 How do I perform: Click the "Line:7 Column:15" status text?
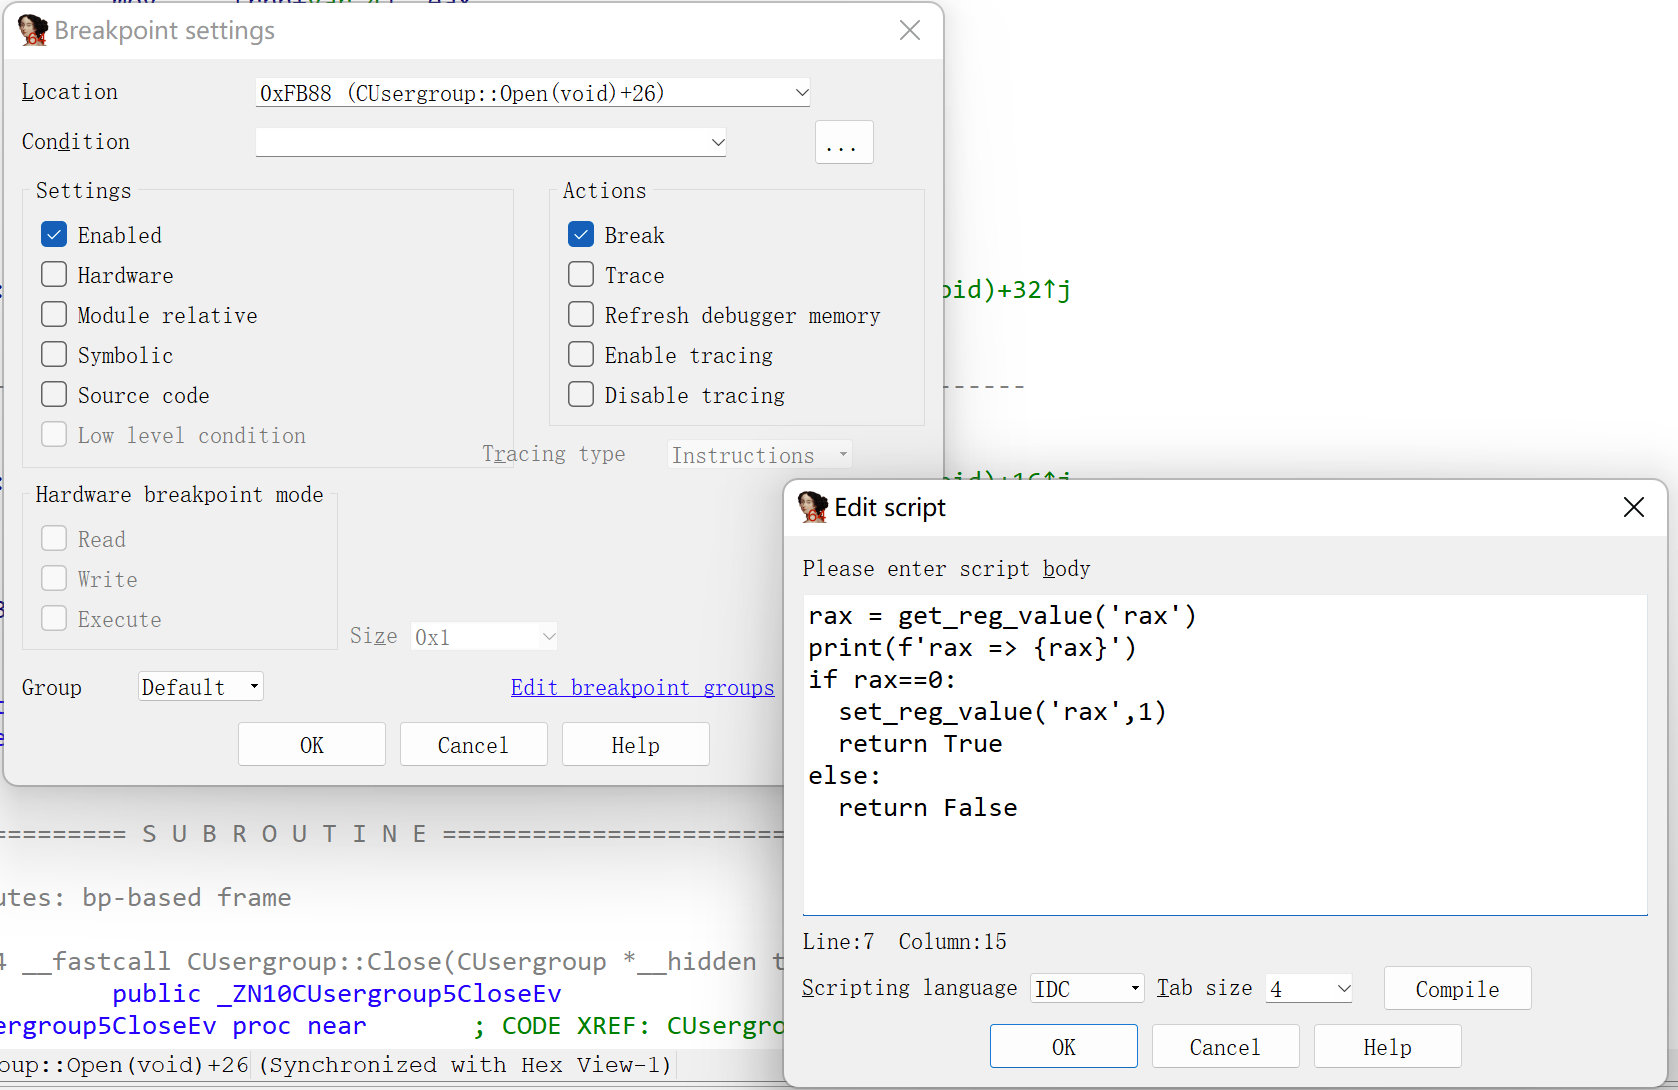click(x=904, y=942)
